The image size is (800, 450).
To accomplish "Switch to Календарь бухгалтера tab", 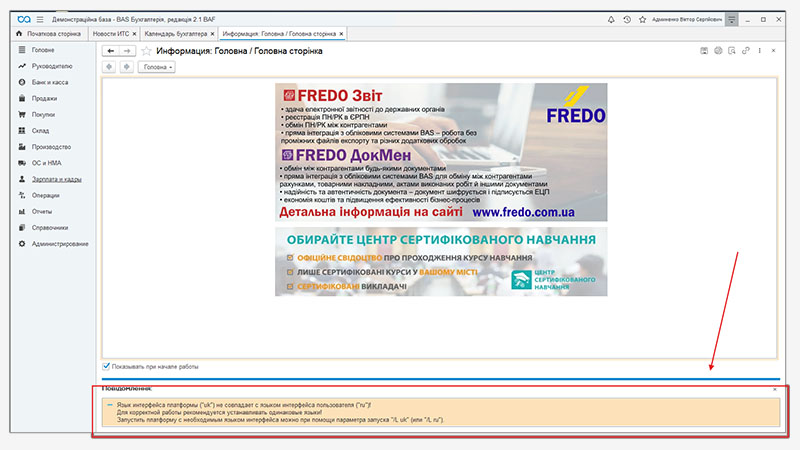I will (x=176, y=34).
